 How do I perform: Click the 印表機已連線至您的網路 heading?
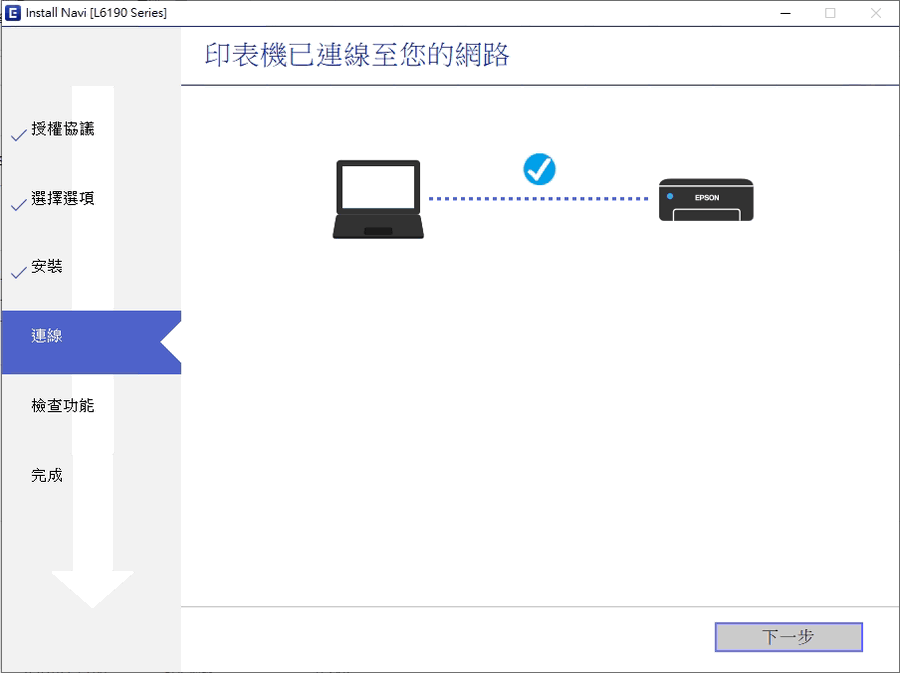[x=357, y=55]
